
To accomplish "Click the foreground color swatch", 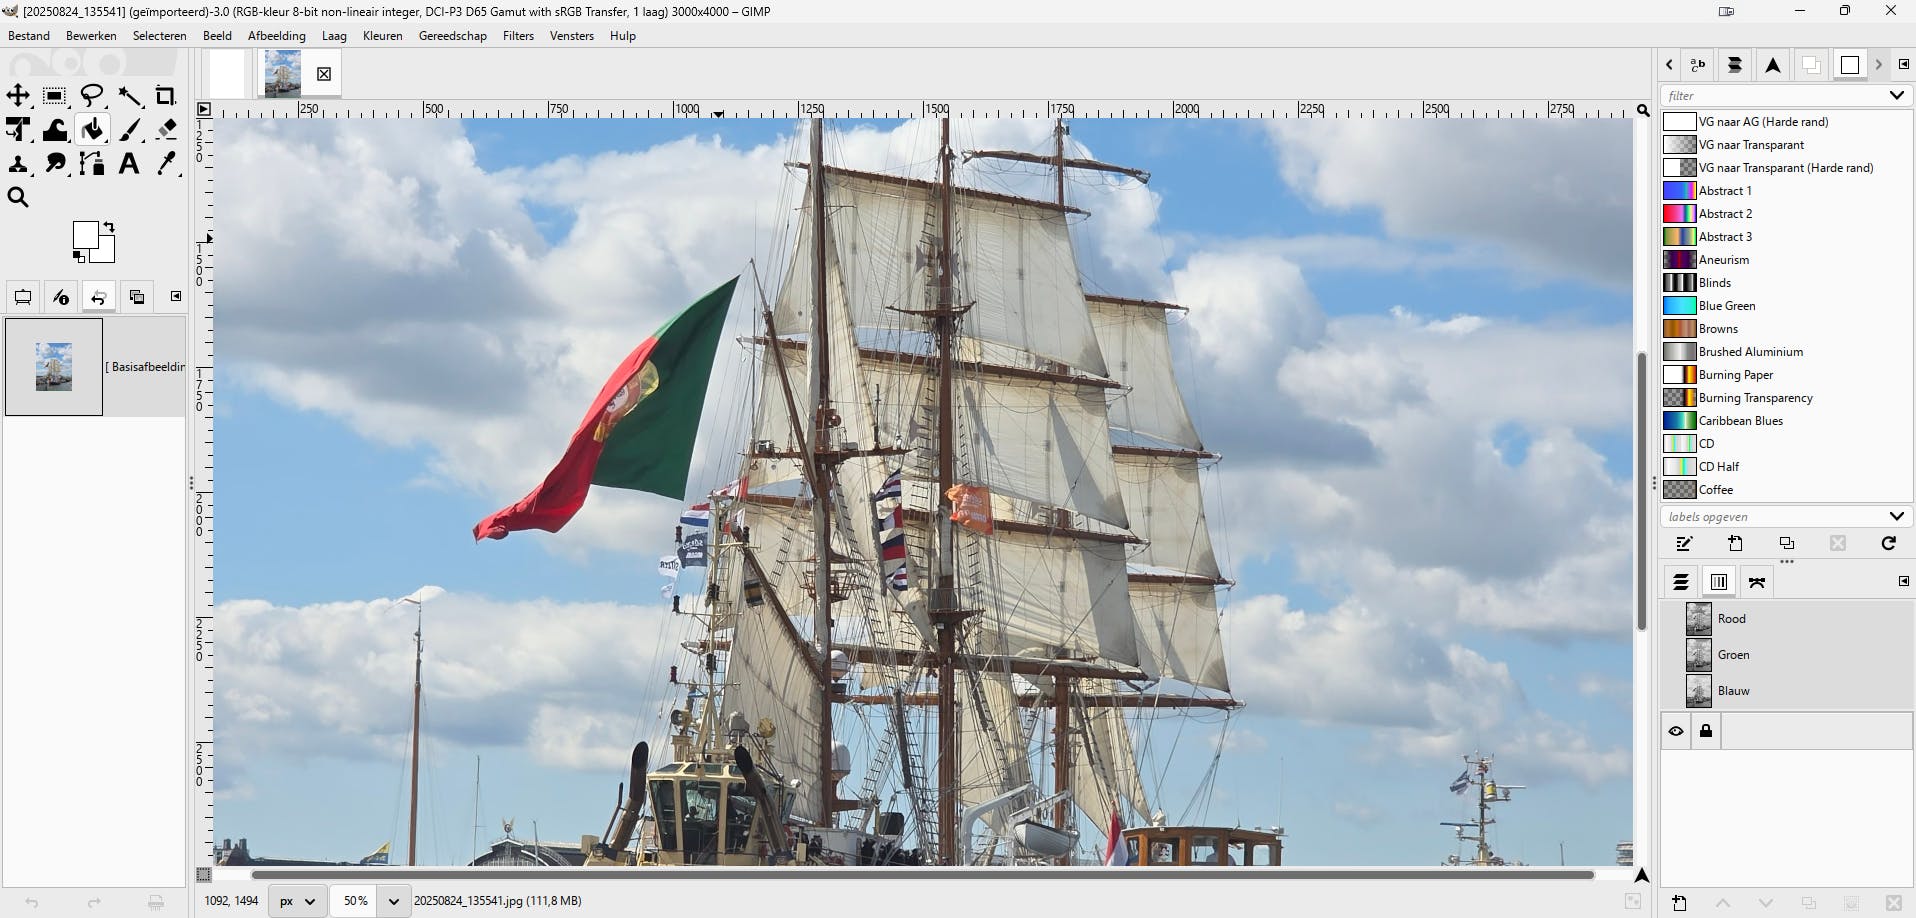I will (x=85, y=235).
